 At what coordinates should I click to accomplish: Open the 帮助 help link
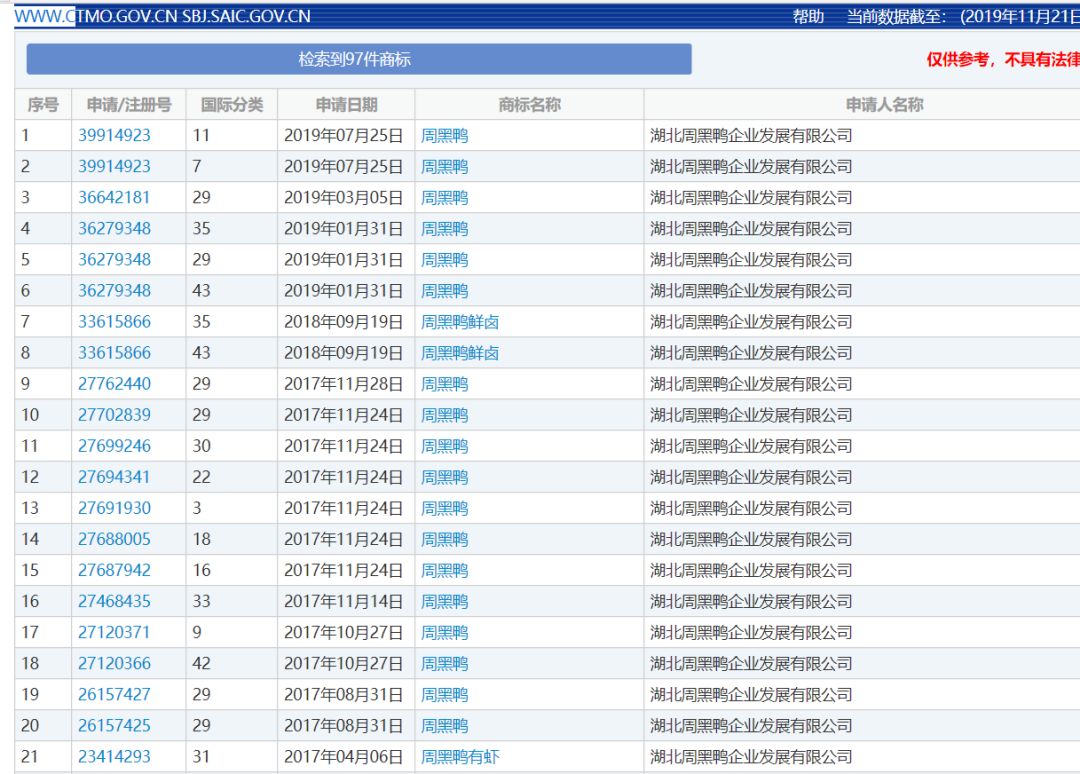808,17
